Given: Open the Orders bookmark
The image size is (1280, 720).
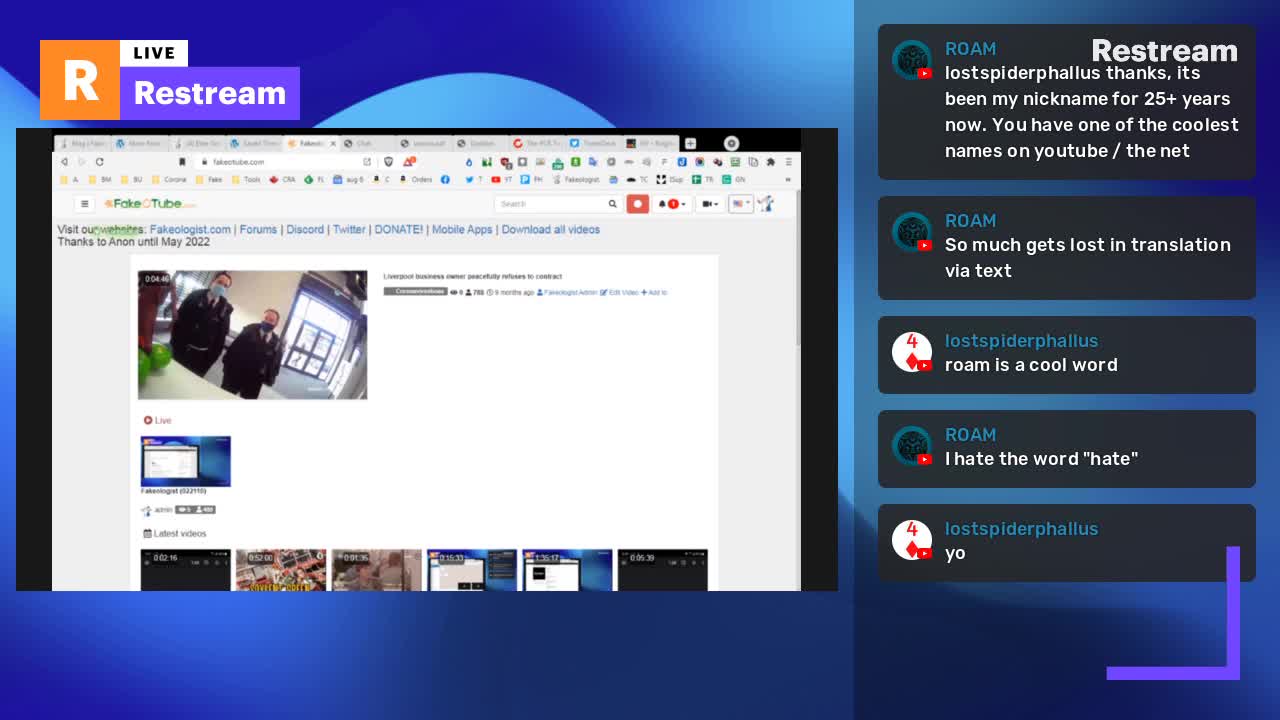Looking at the screenshot, I should click(x=416, y=180).
